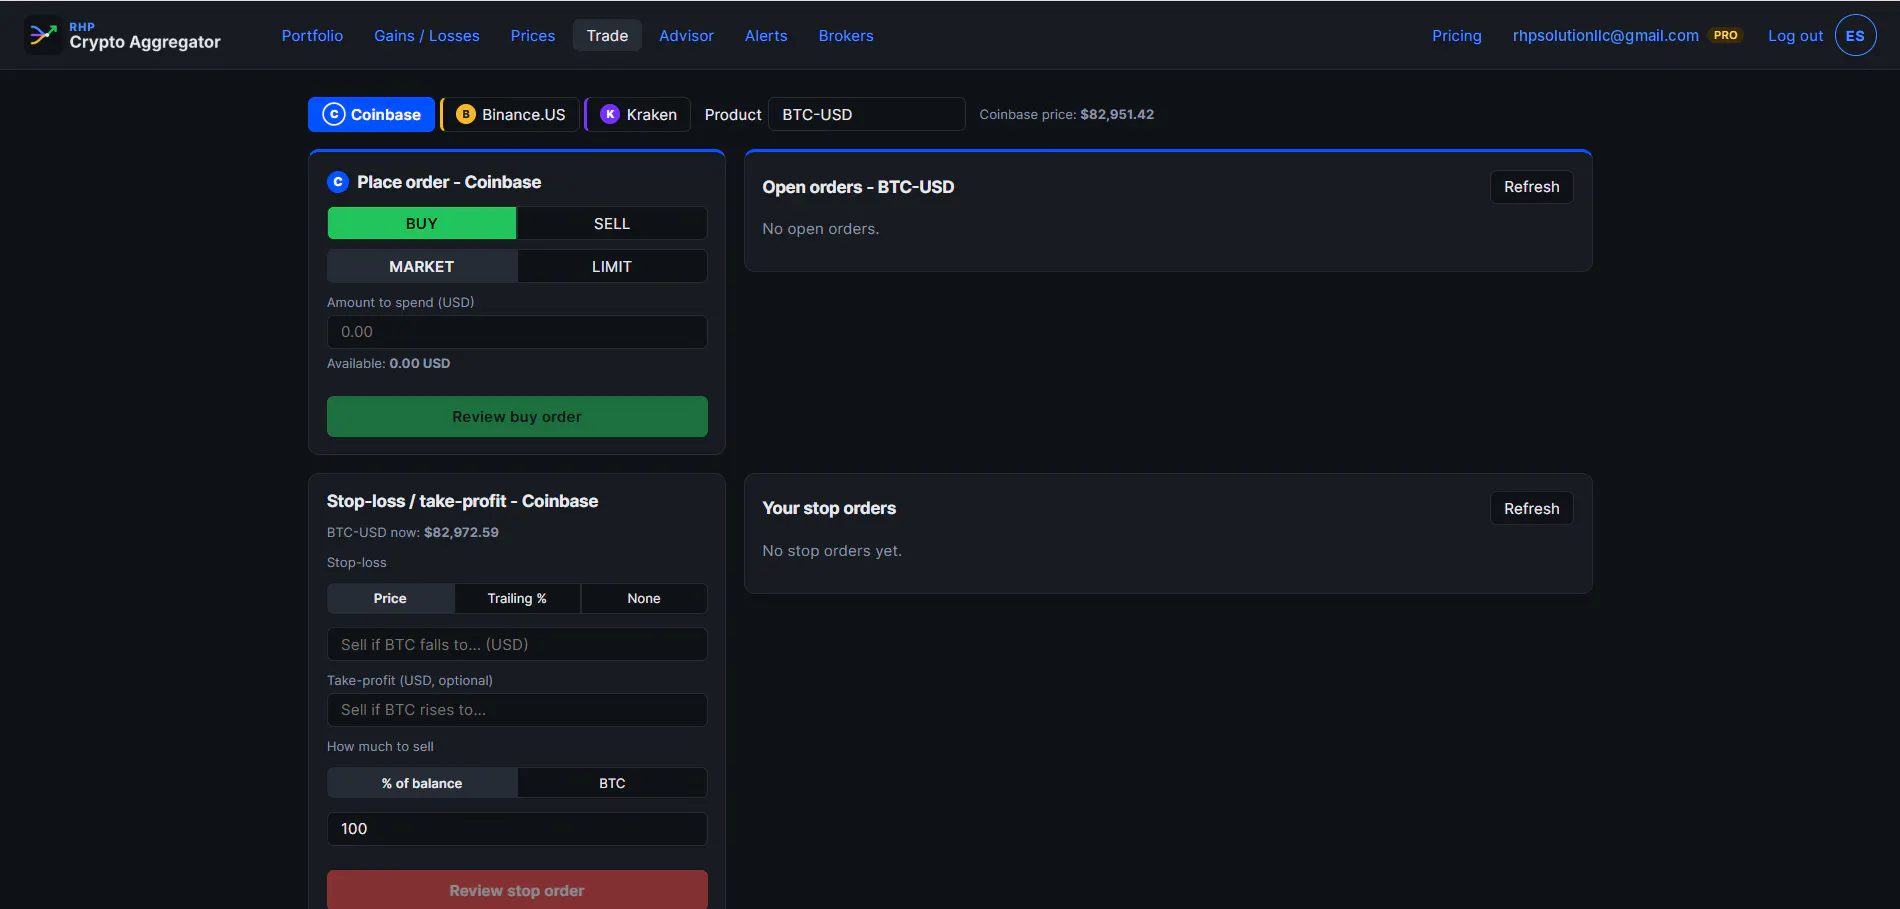Set stop-loss mode to Price

[390, 598]
